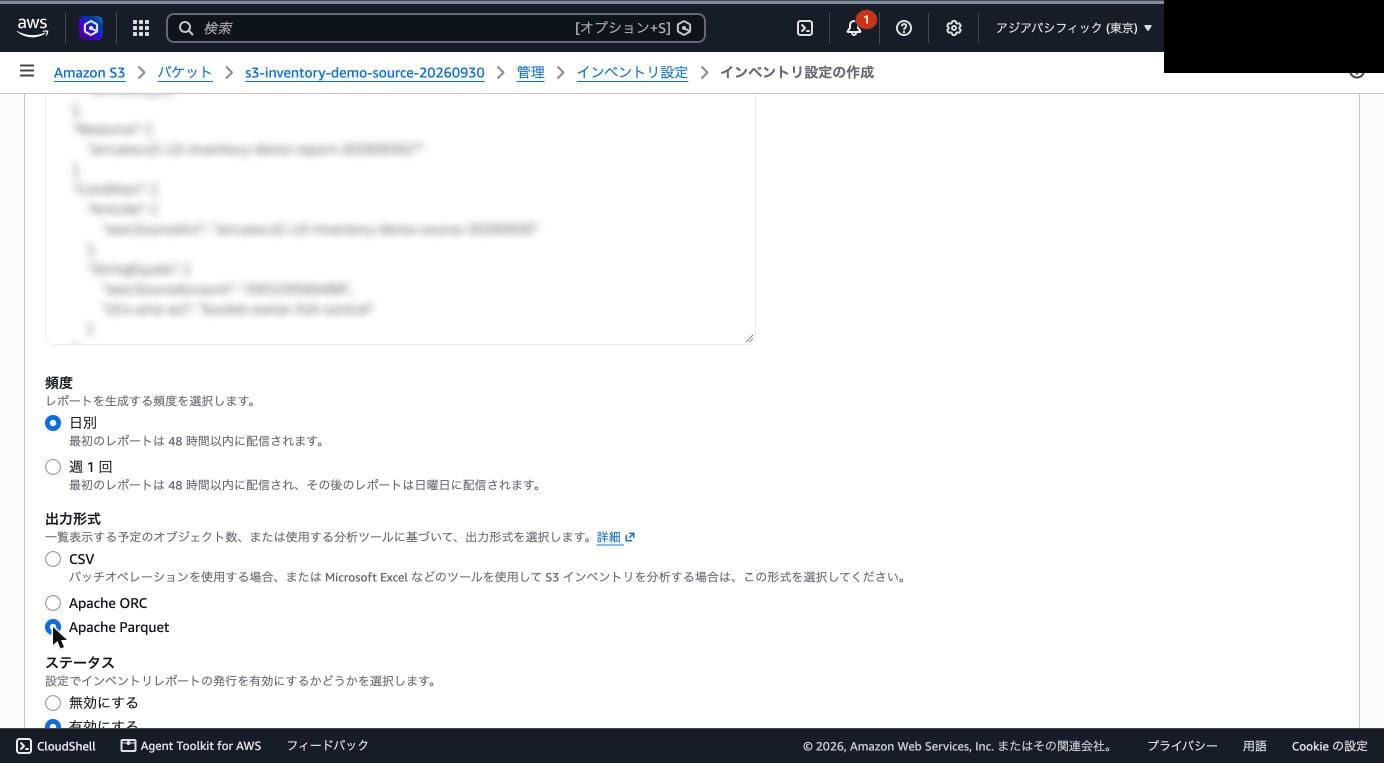This screenshot has height=763, width=1384.
Task: Open the プライバシー link
Action: (x=1182, y=746)
